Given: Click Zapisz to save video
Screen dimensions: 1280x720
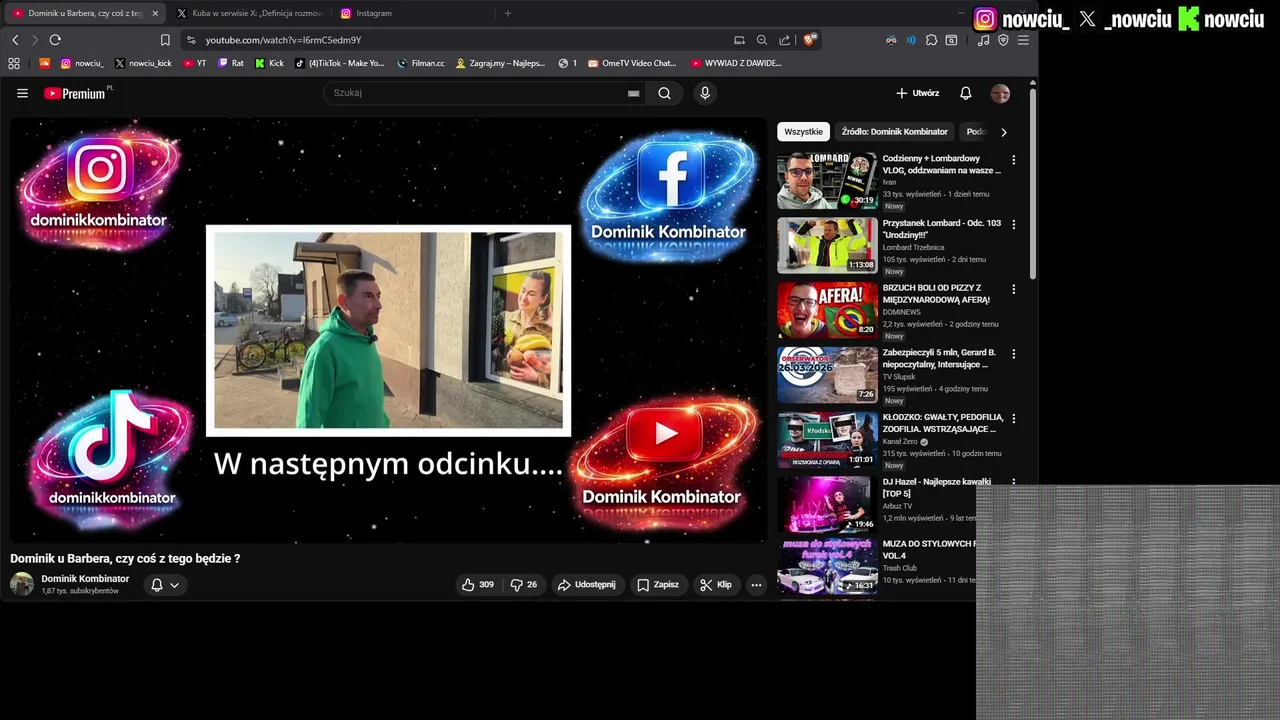Looking at the screenshot, I should coord(658,585).
